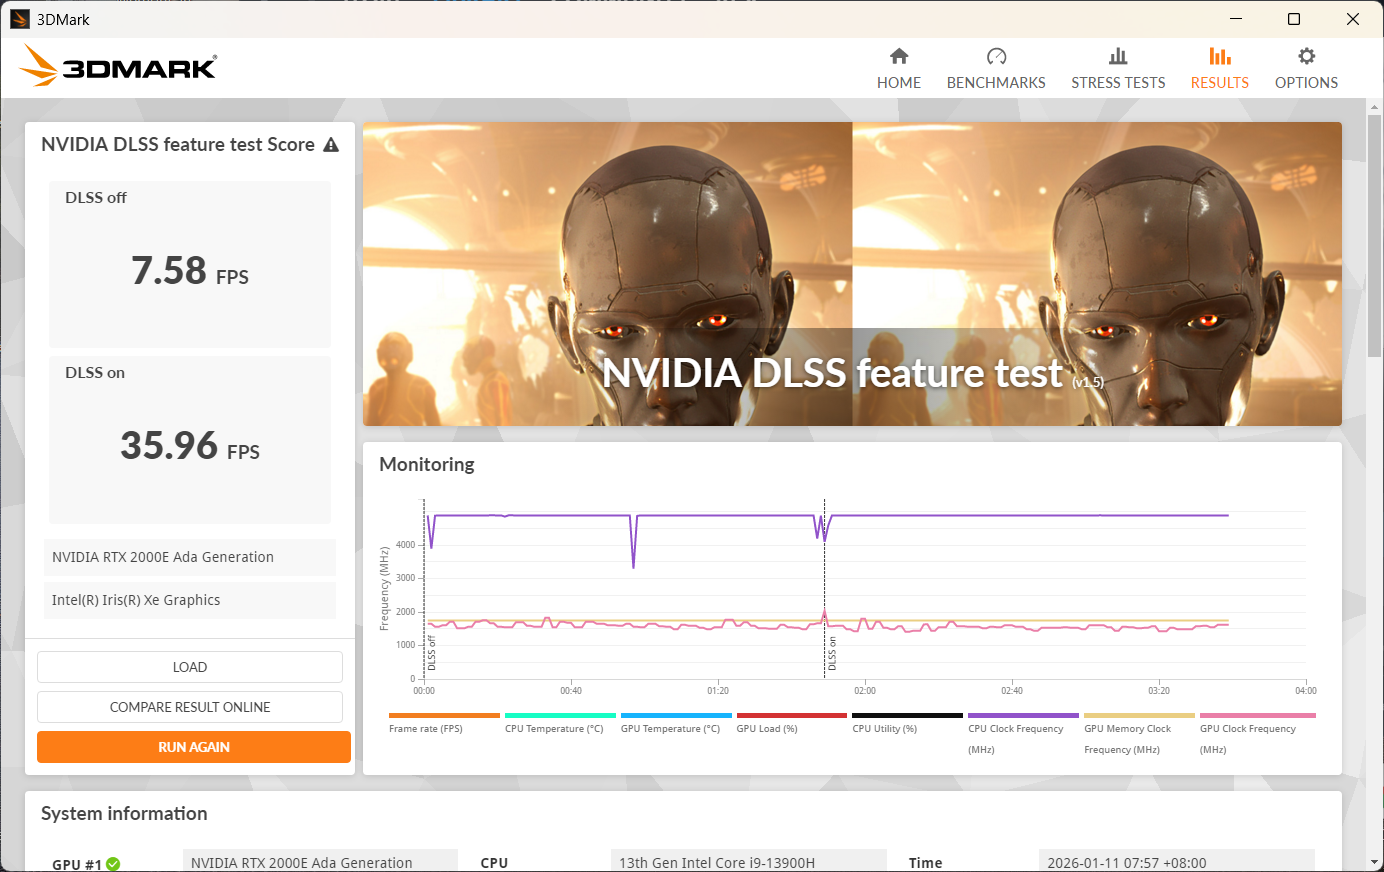This screenshot has width=1384, height=872.
Task: Click the Stress Tests bar chart icon
Action: tap(1118, 56)
